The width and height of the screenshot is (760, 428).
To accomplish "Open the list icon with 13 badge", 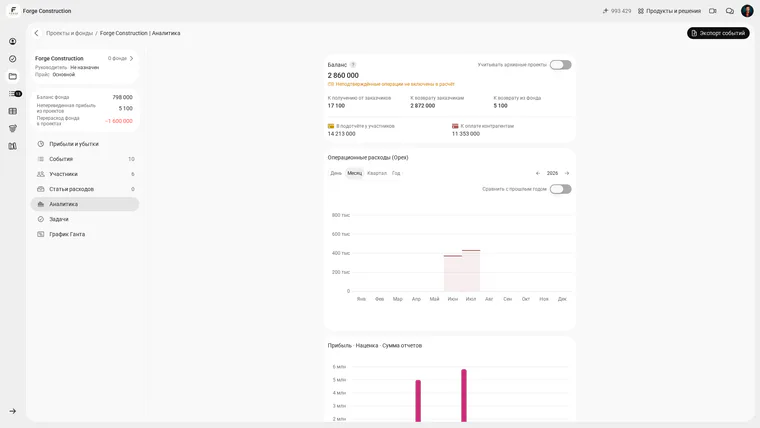I will click(15, 94).
